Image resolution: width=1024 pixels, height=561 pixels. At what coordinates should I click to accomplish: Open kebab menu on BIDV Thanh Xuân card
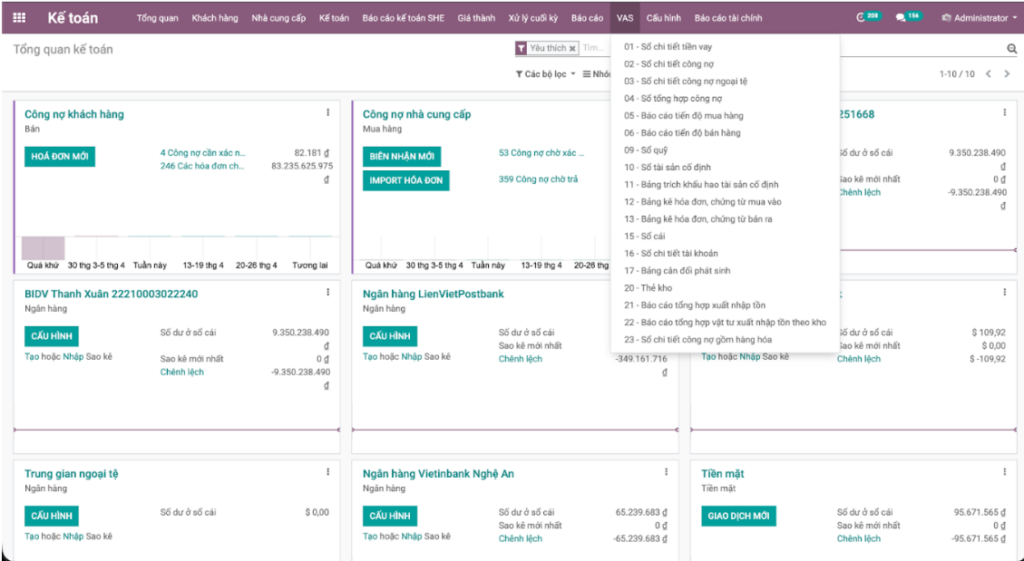pyautogui.click(x=328, y=292)
